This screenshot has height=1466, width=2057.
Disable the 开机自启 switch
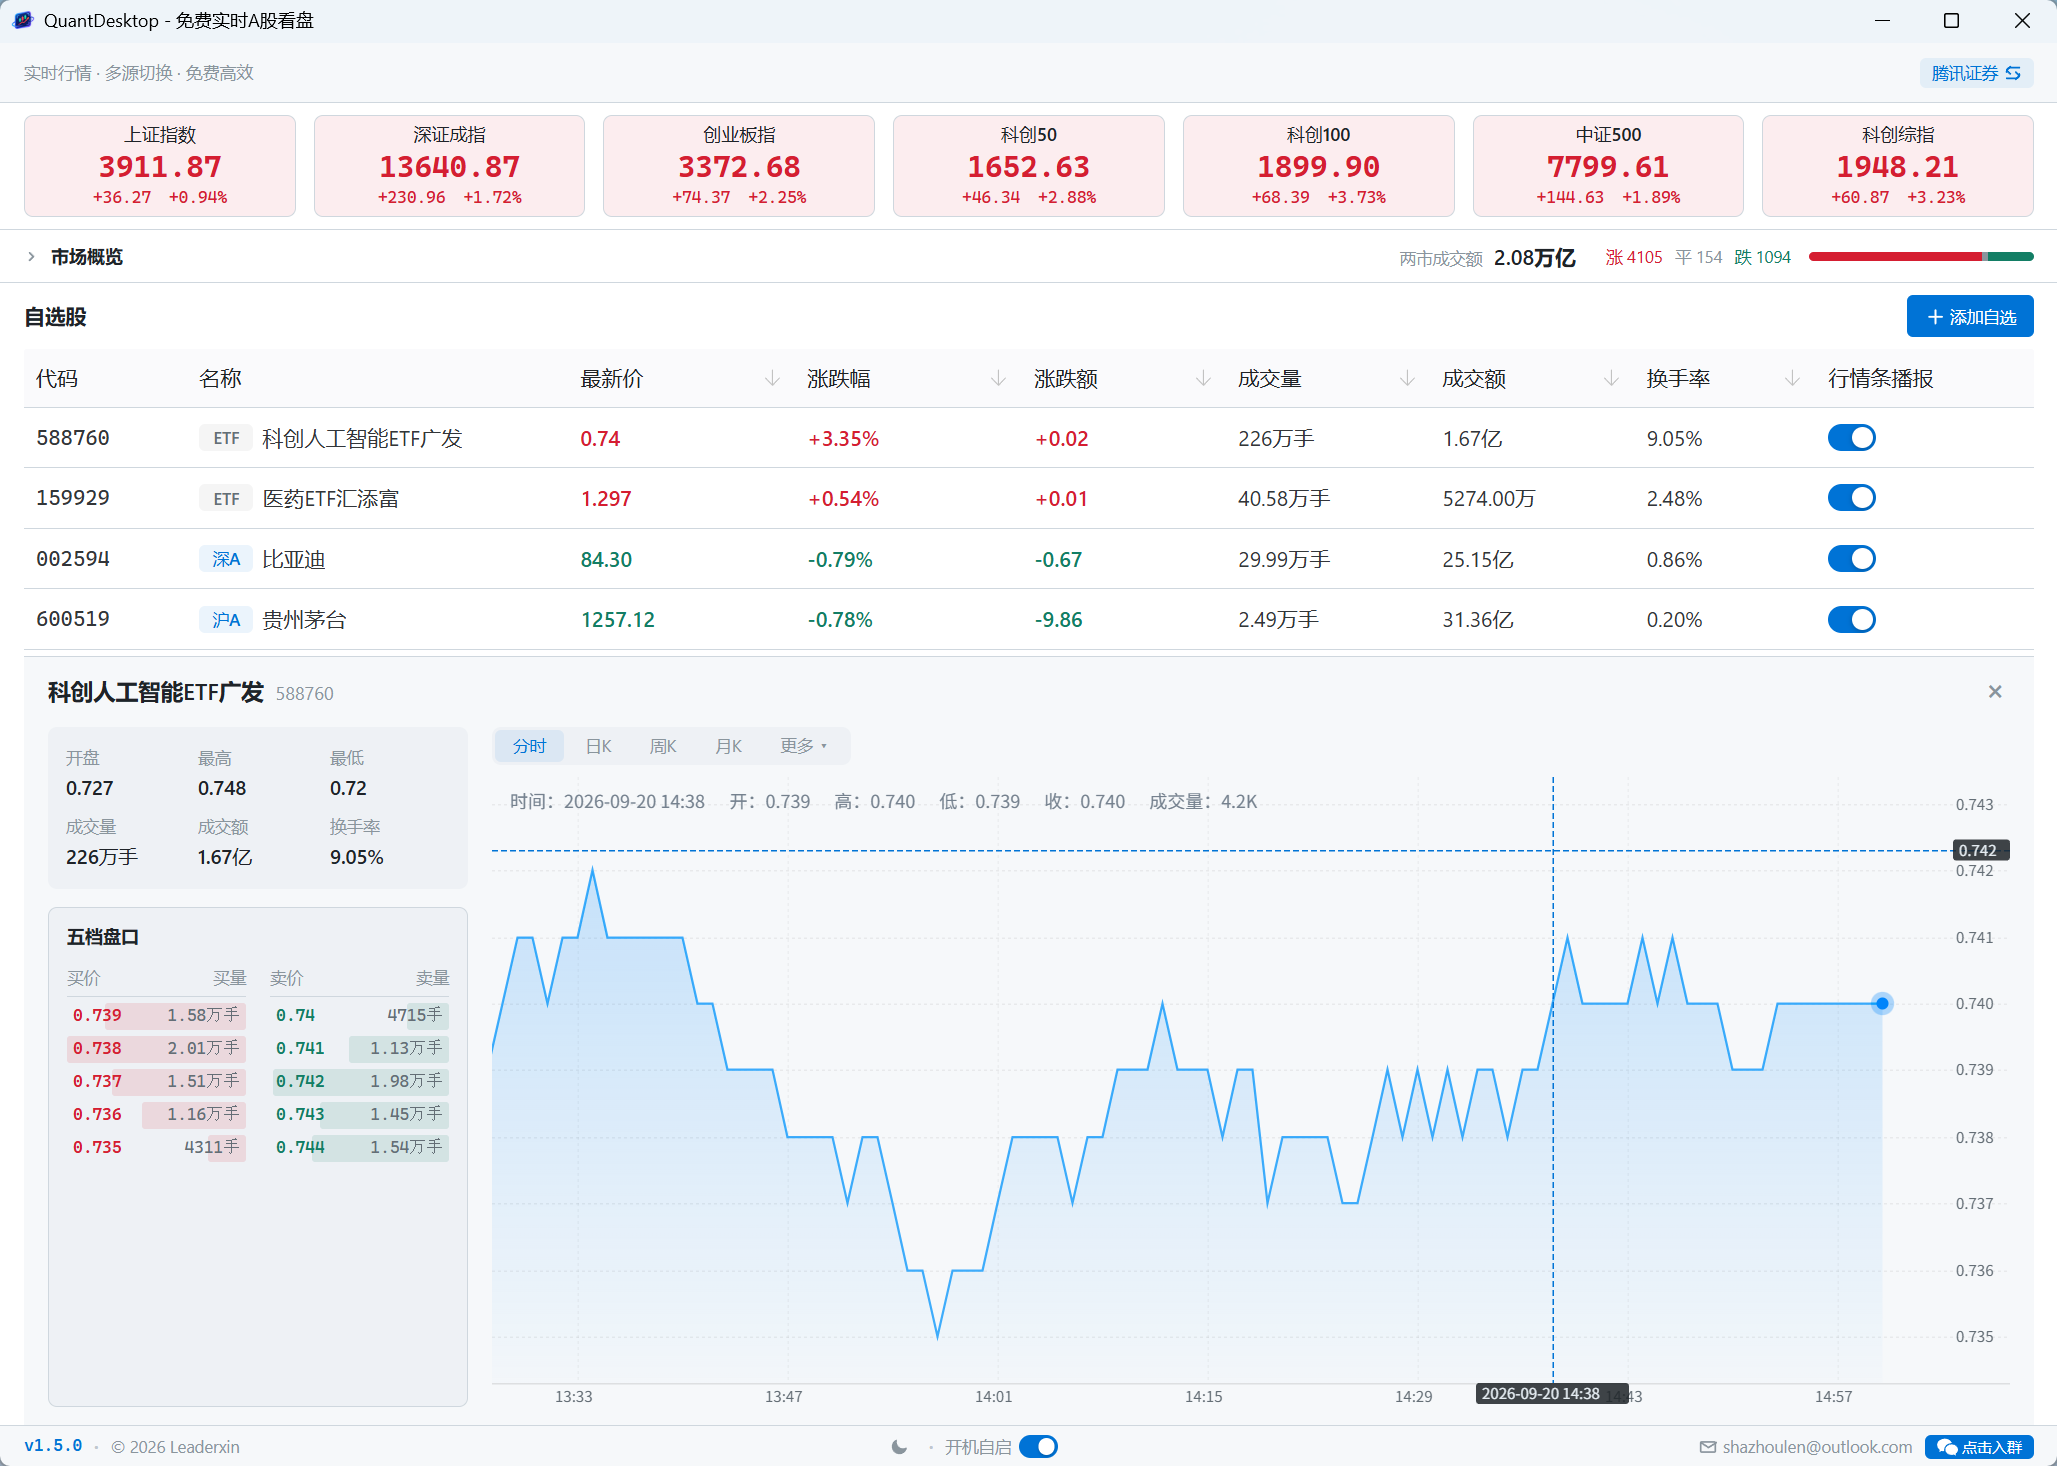(1038, 1447)
